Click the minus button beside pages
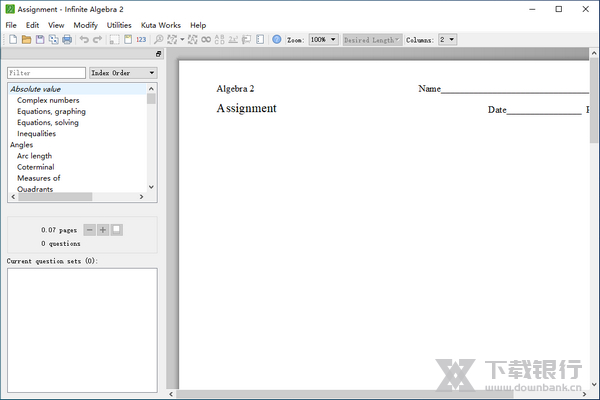The height and width of the screenshot is (400, 600). point(89,230)
